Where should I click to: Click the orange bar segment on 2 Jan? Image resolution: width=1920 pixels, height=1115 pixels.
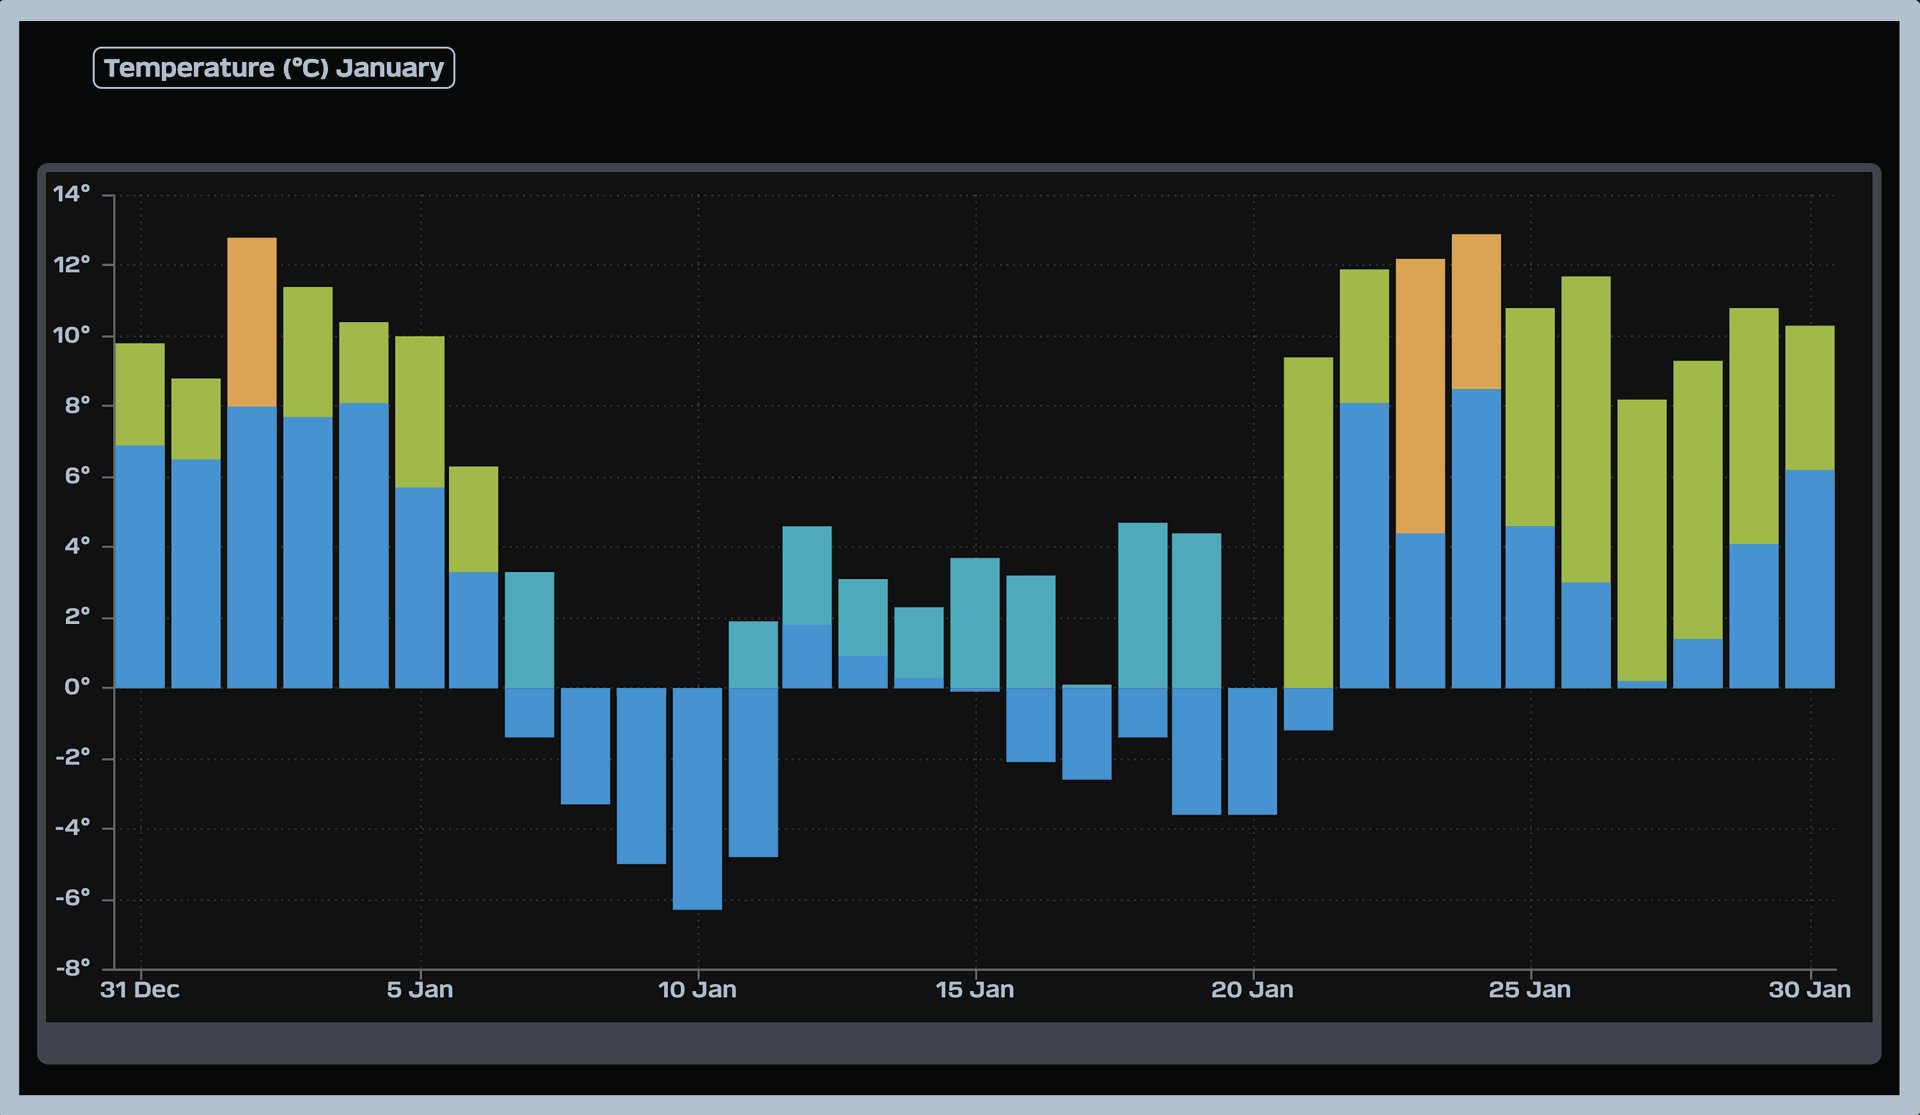point(252,322)
